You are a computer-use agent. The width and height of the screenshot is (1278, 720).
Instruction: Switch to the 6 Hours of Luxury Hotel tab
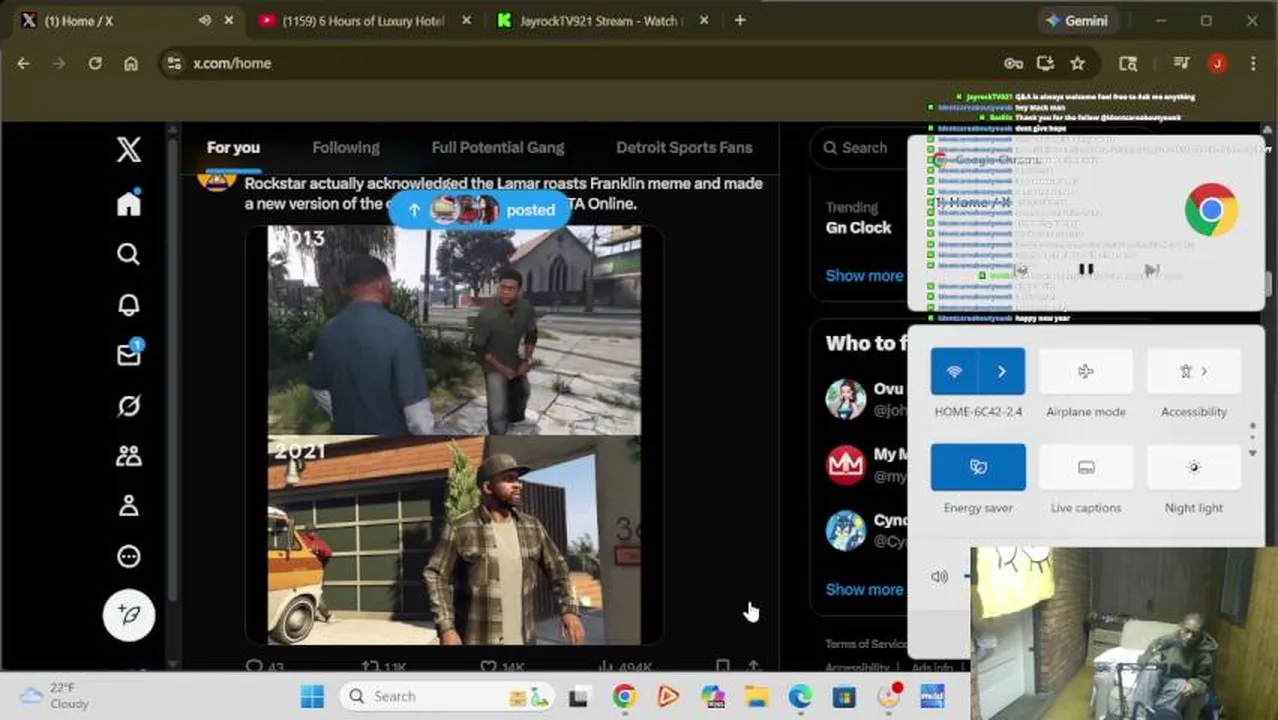click(x=363, y=20)
